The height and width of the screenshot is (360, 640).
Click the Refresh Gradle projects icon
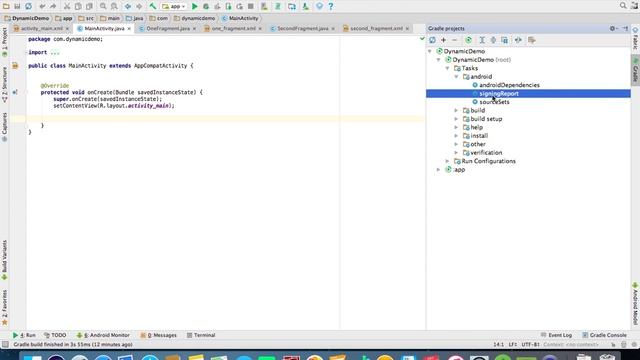tap(432, 40)
